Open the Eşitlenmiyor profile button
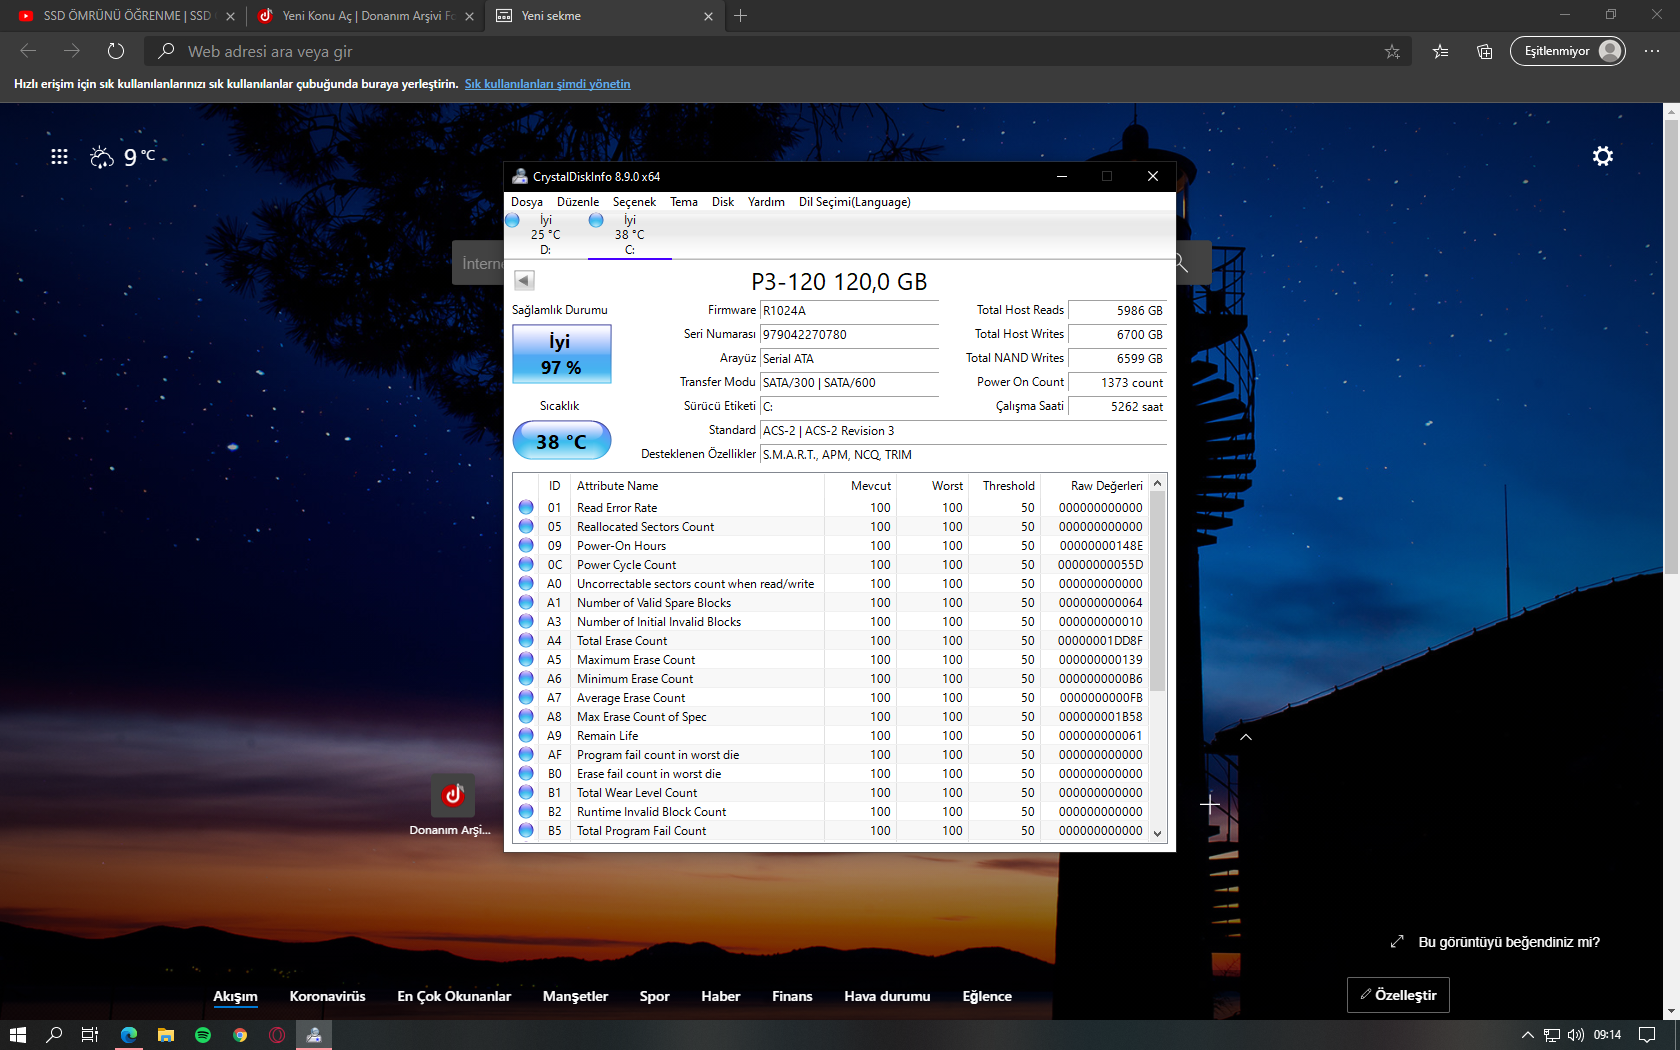The image size is (1680, 1050). pos(1567,51)
